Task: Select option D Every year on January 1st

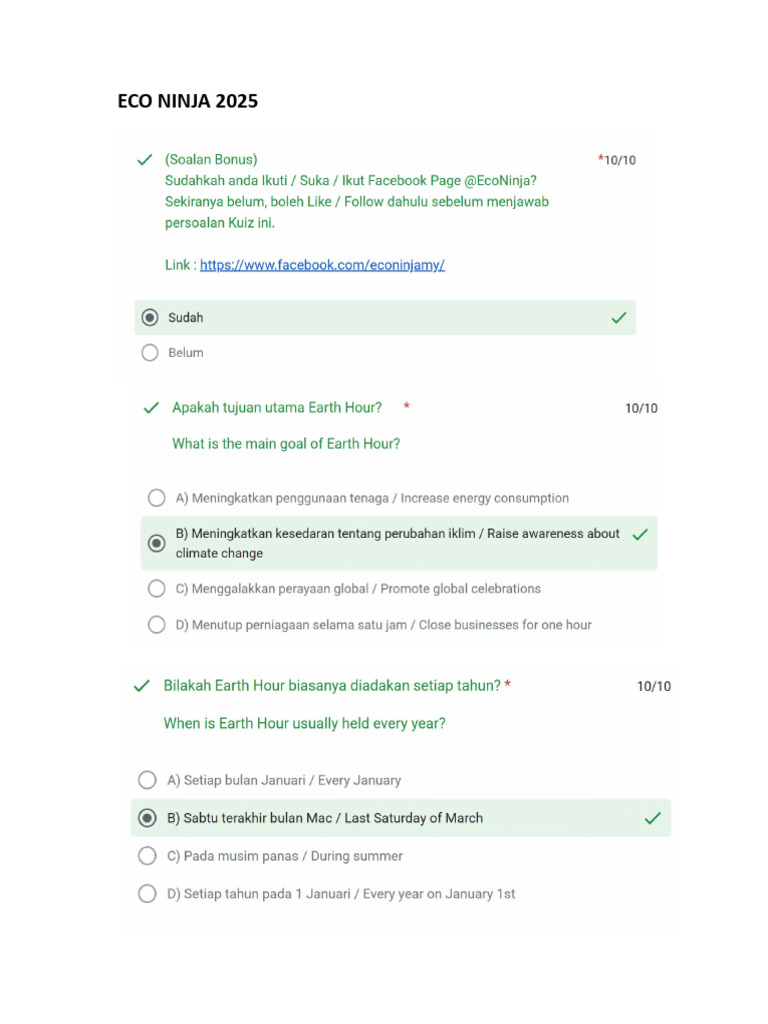Action: tap(148, 894)
